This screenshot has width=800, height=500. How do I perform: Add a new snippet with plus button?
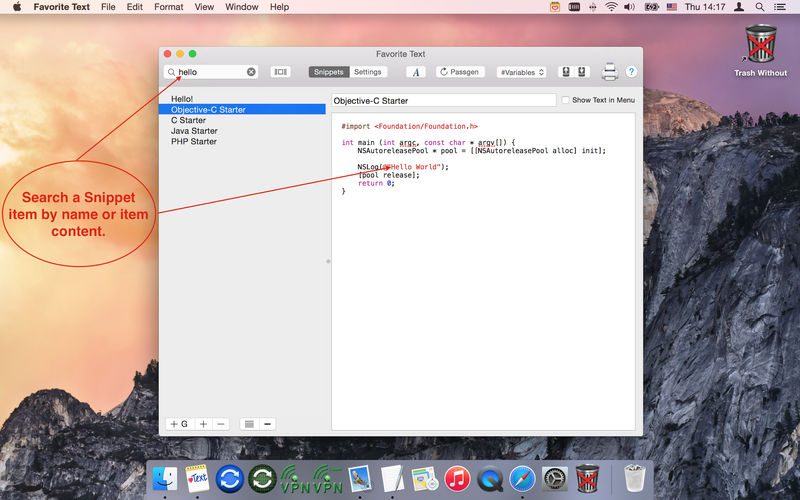tap(203, 424)
